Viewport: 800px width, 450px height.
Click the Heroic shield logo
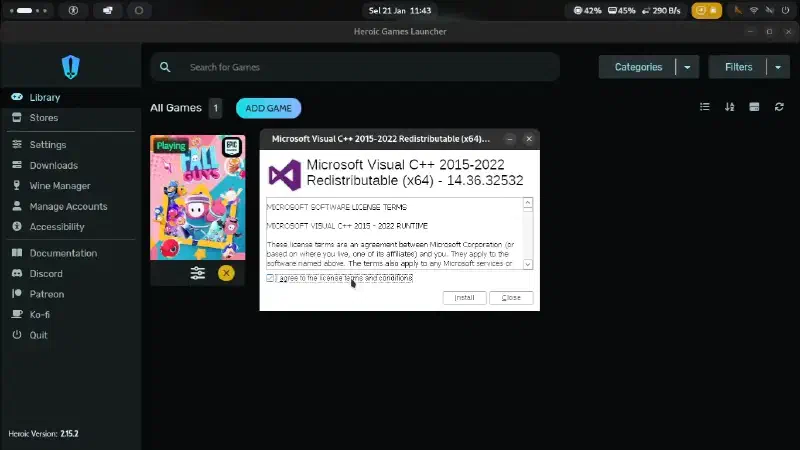point(70,67)
